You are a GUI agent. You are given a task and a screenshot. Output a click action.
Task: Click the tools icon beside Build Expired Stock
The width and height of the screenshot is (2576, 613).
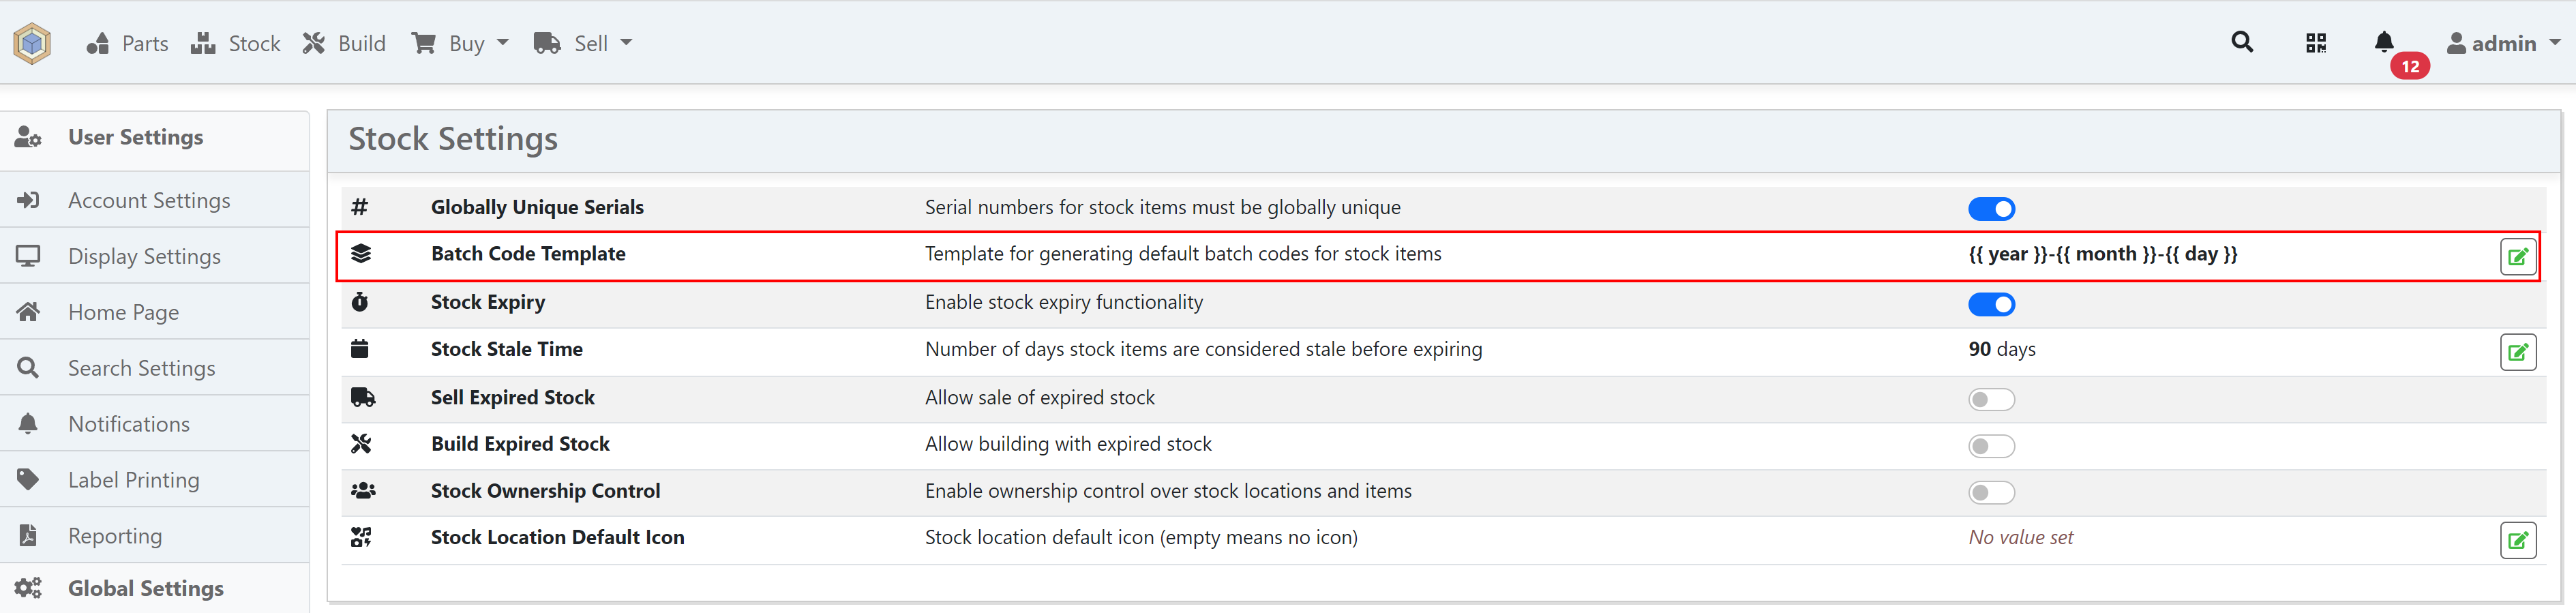pyautogui.click(x=361, y=443)
